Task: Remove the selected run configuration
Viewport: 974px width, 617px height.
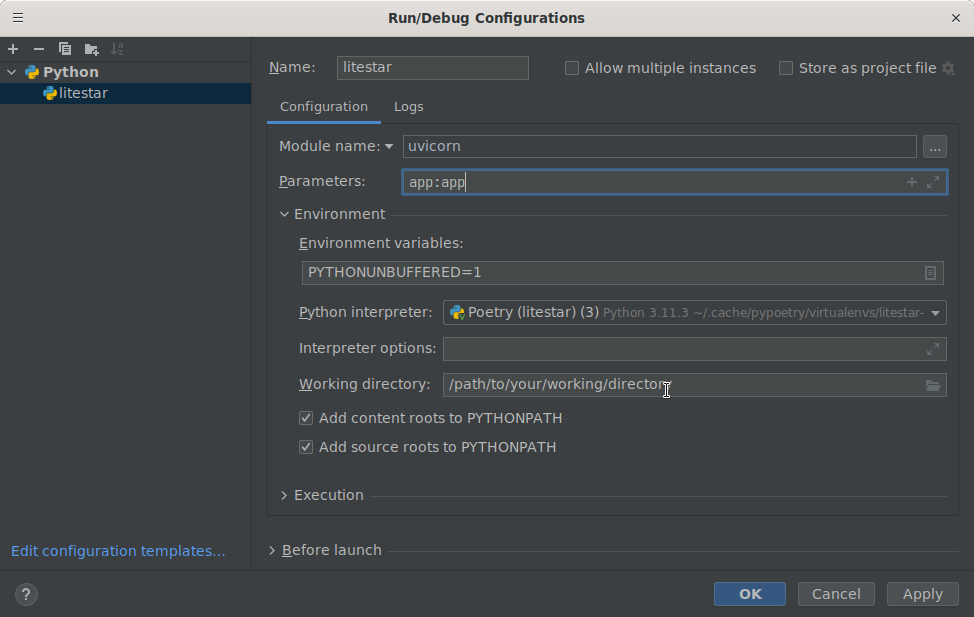Action: [37, 48]
